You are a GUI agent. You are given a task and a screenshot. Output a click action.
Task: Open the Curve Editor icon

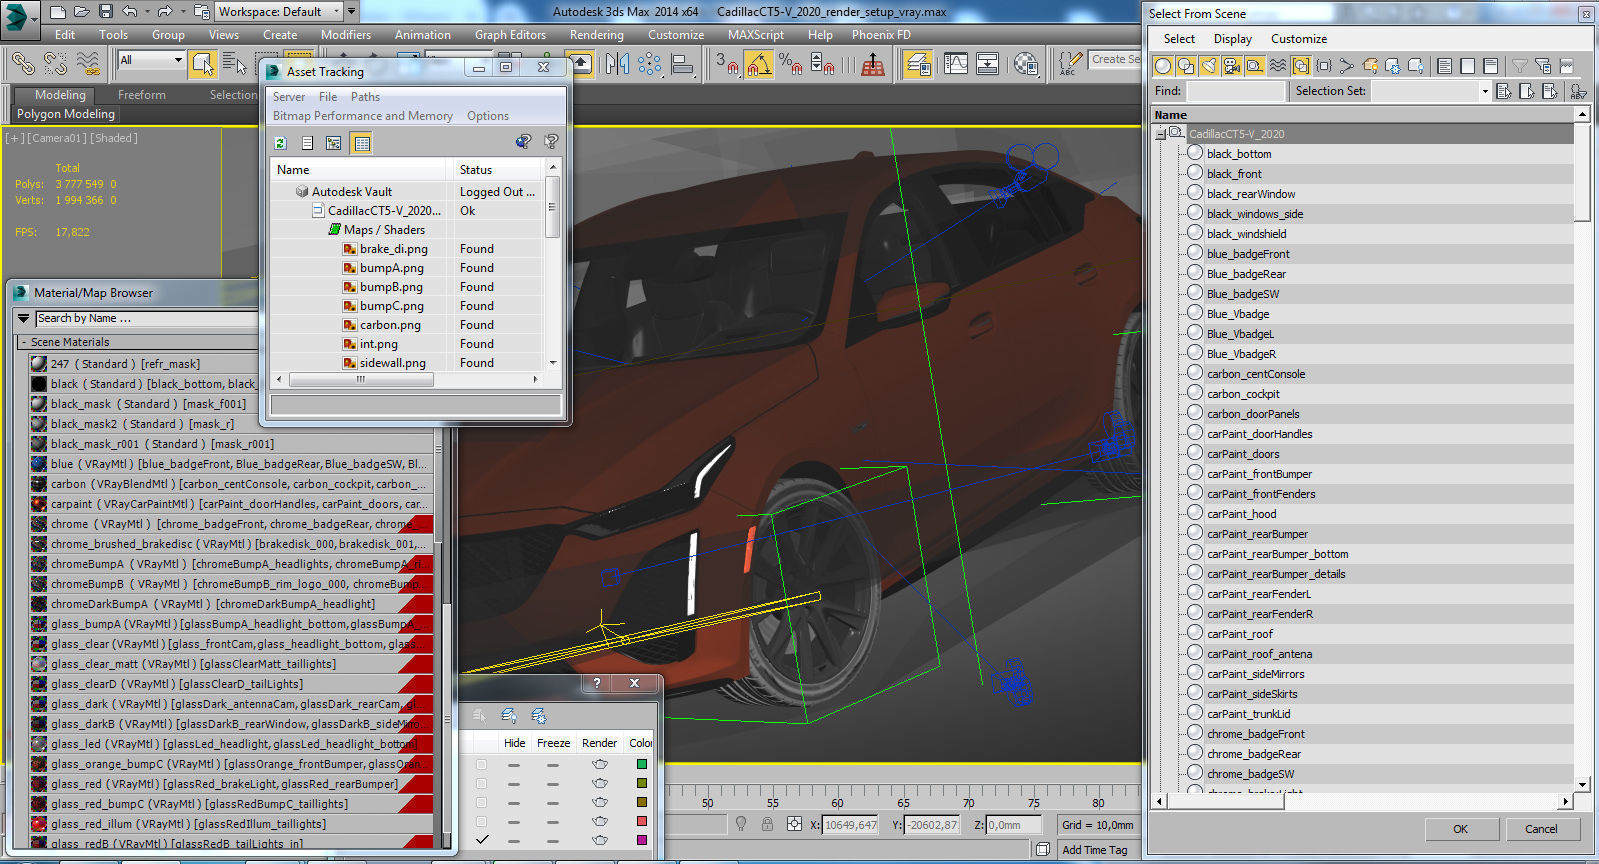click(956, 64)
